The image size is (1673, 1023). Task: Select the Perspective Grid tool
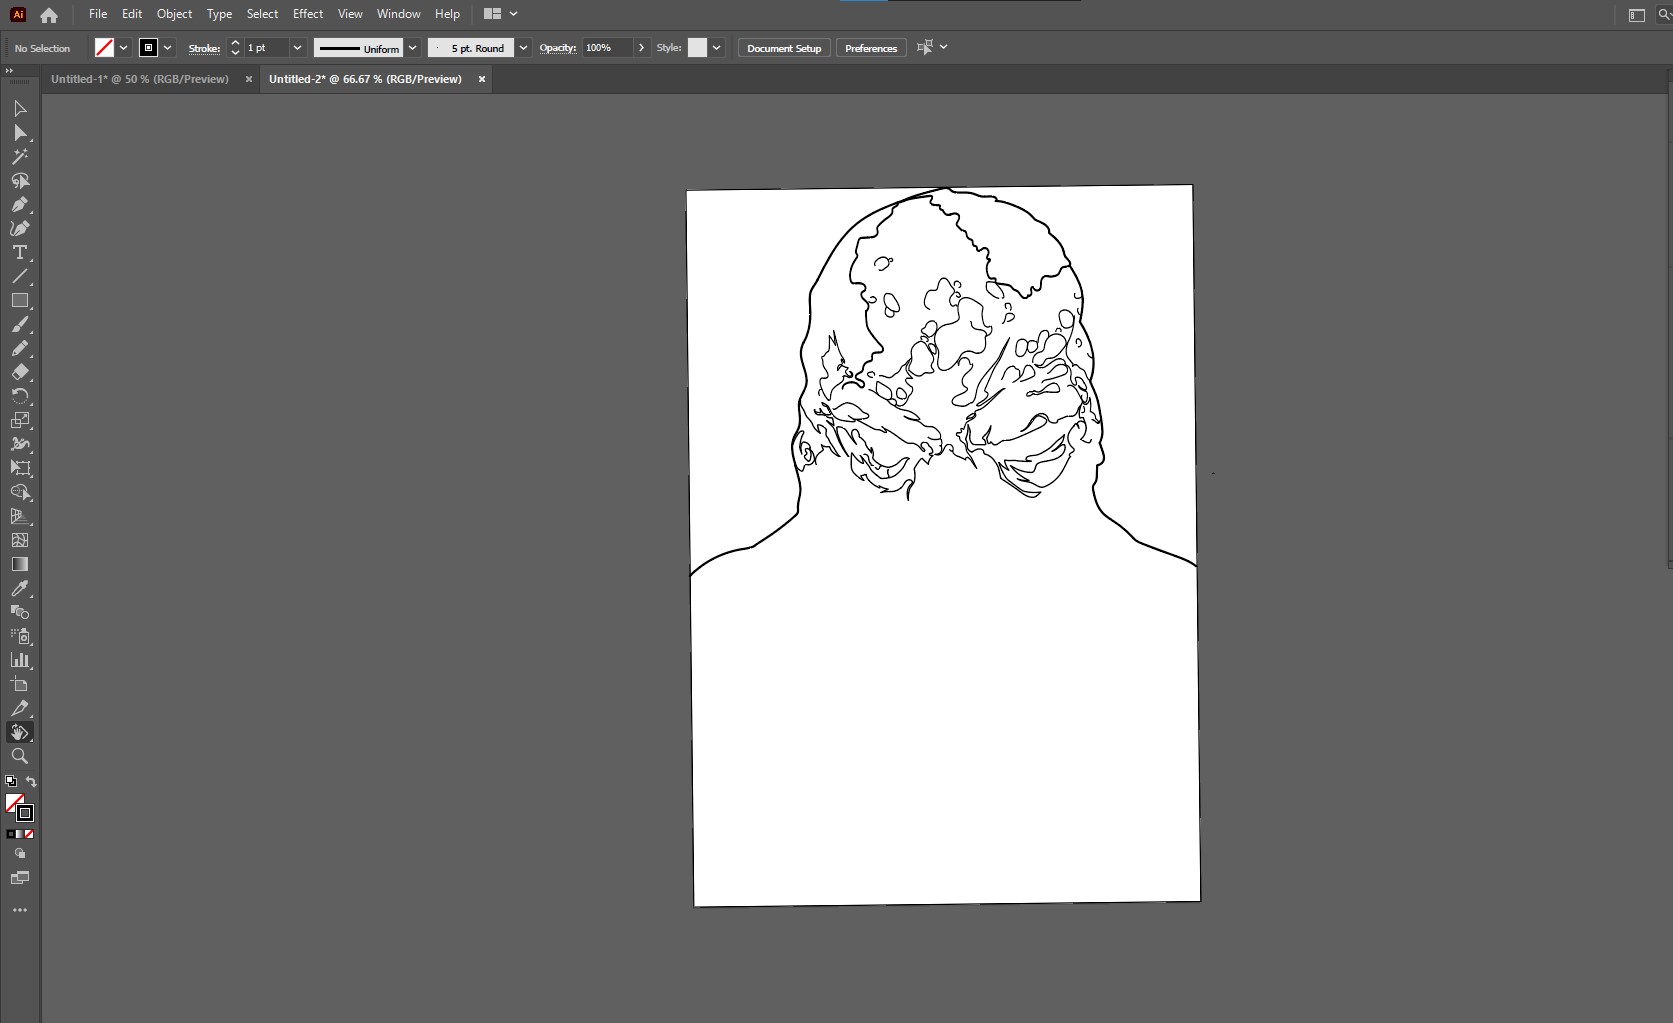click(x=20, y=516)
